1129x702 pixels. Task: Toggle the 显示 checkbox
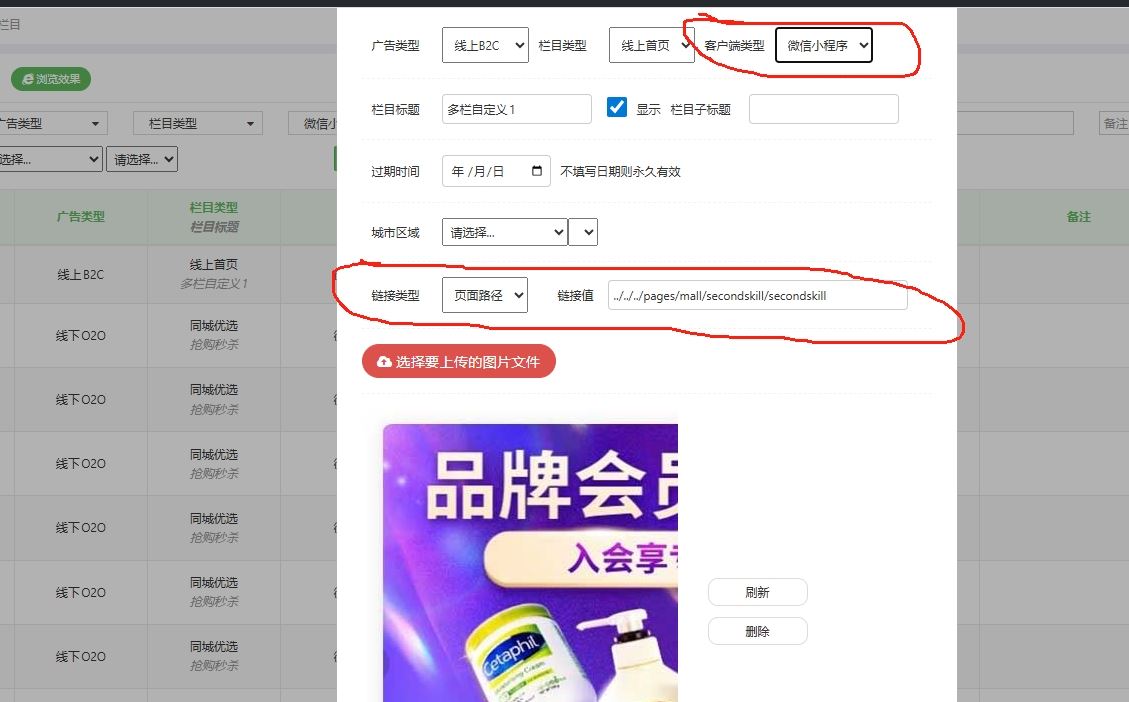coord(617,108)
